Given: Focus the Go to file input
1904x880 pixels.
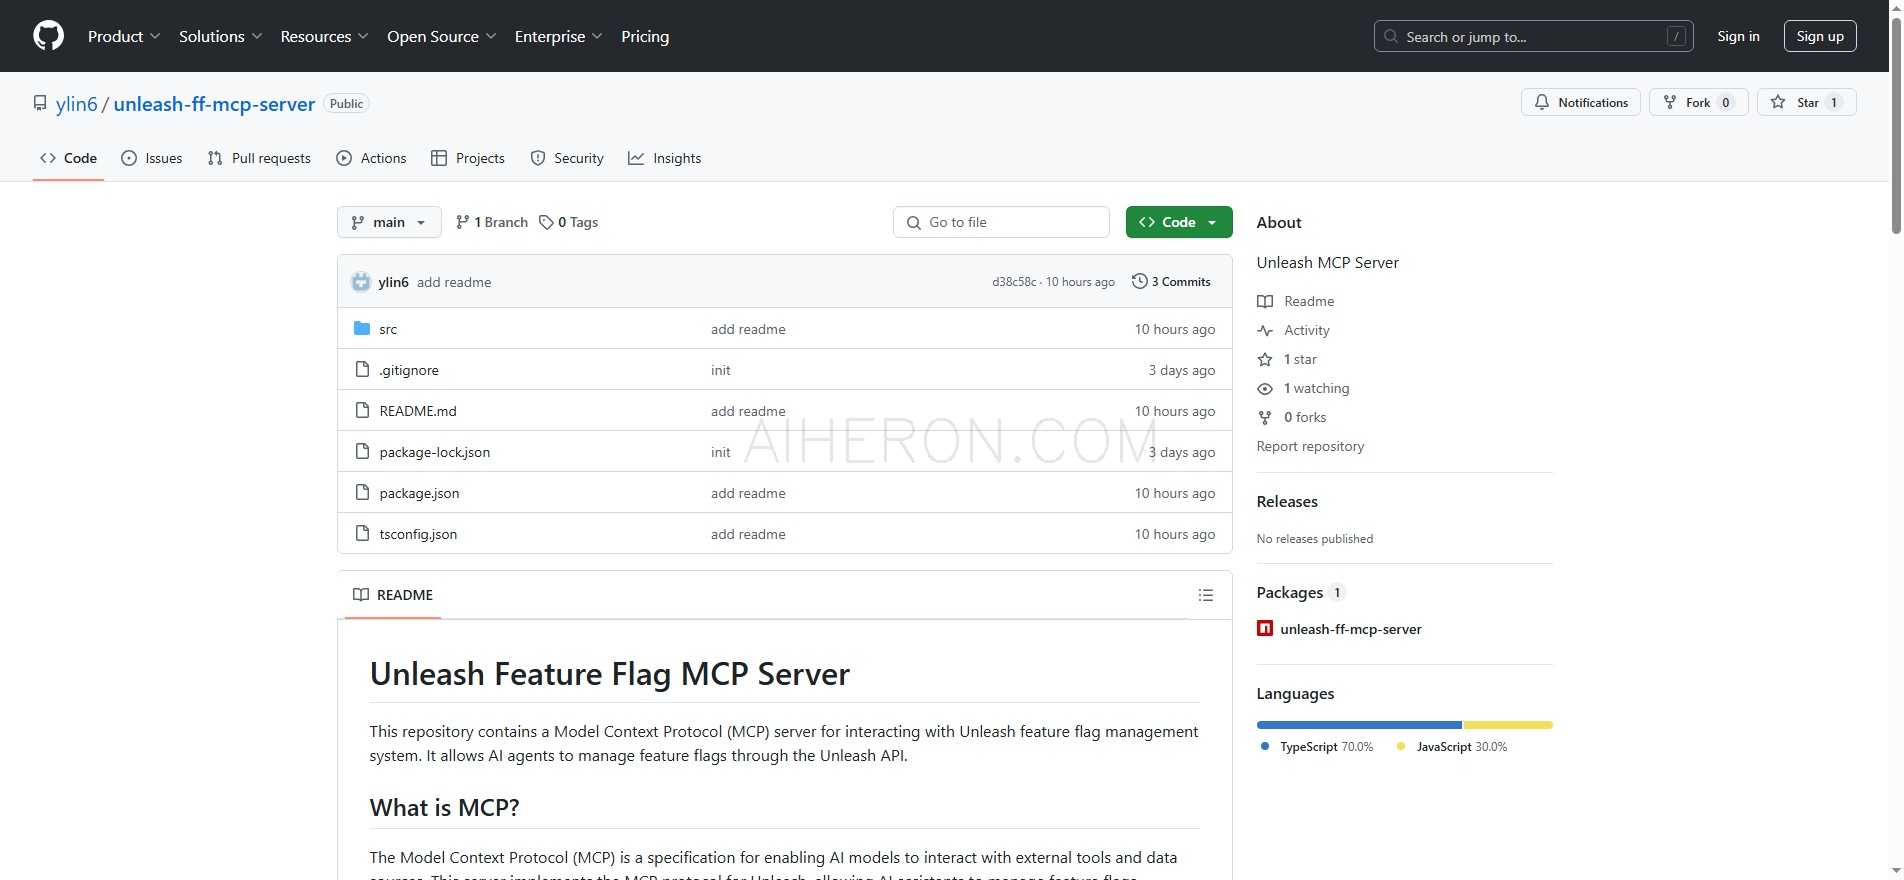Looking at the screenshot, I should click(1001, 222).
